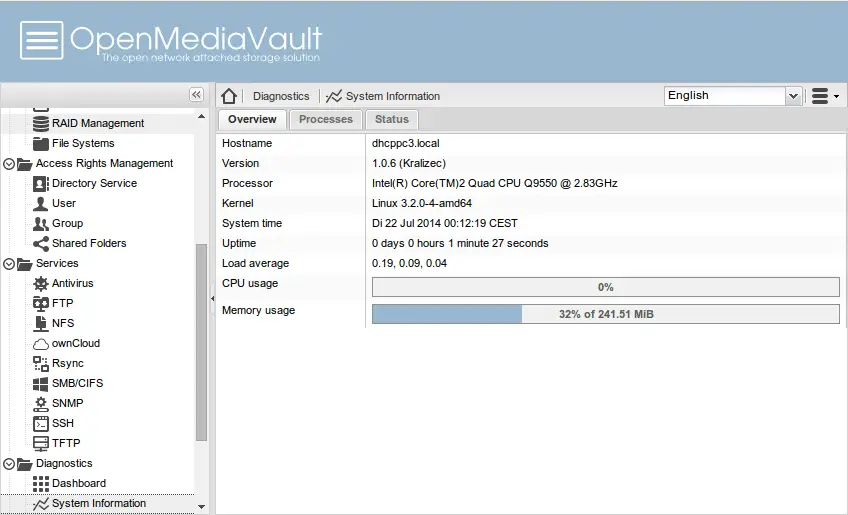Click the SNMP gear icon
The height and width of the screenshot is (515, 848).
click(41, 404)
